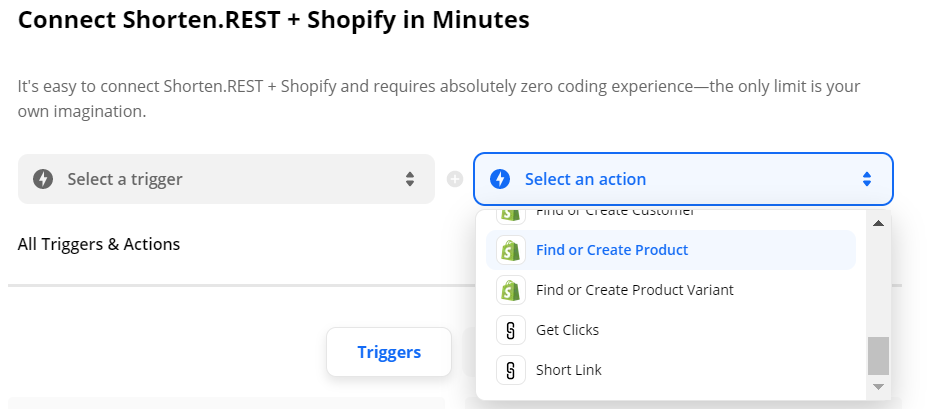The image size is (936, 409).
Task: Click the dropdown list scroll down arrow
Action: [878, 387]
